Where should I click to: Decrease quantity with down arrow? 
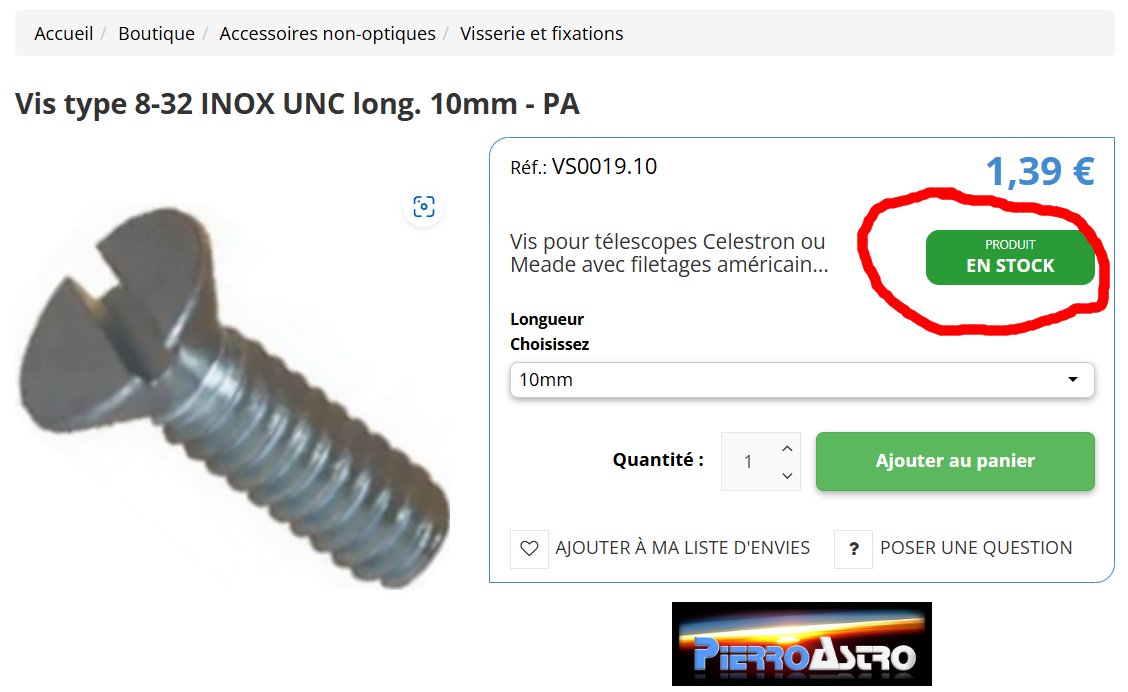tap(787, 475)
